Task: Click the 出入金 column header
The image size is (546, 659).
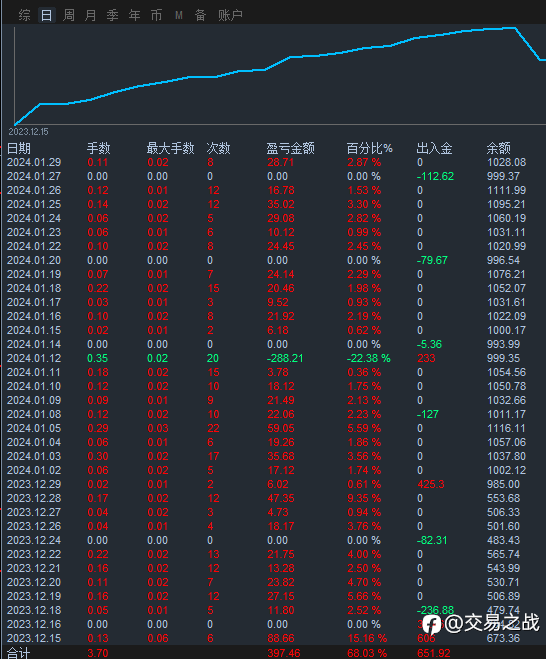Action: click(434, 148)
